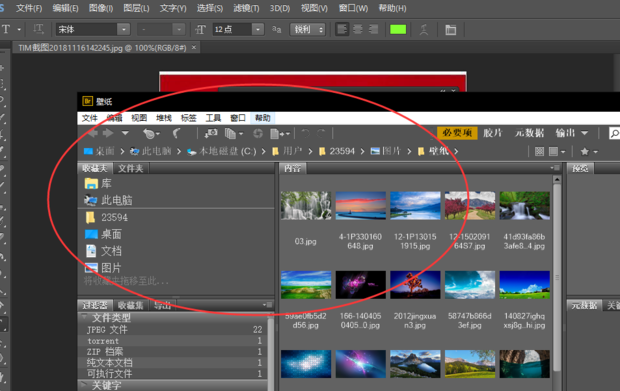The image size is (620, 391).
Task: Select the 4-1P330160648.jpg sunset thumbnail
Action: 360,205
